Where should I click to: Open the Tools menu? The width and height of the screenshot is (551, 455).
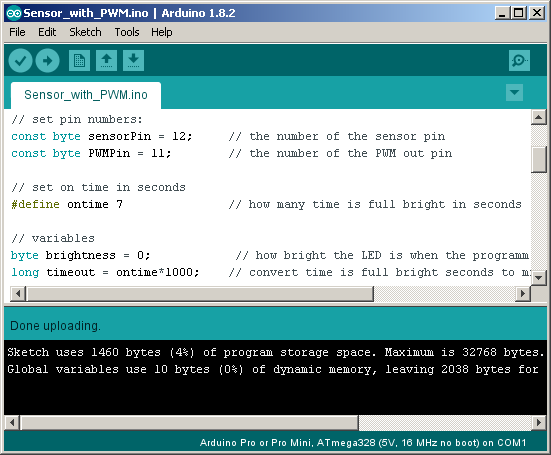coord(127,32)
